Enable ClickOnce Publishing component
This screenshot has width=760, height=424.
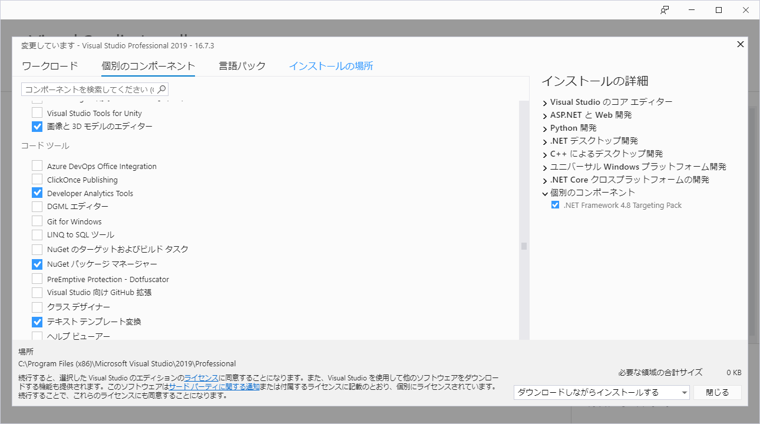(37, 179)
